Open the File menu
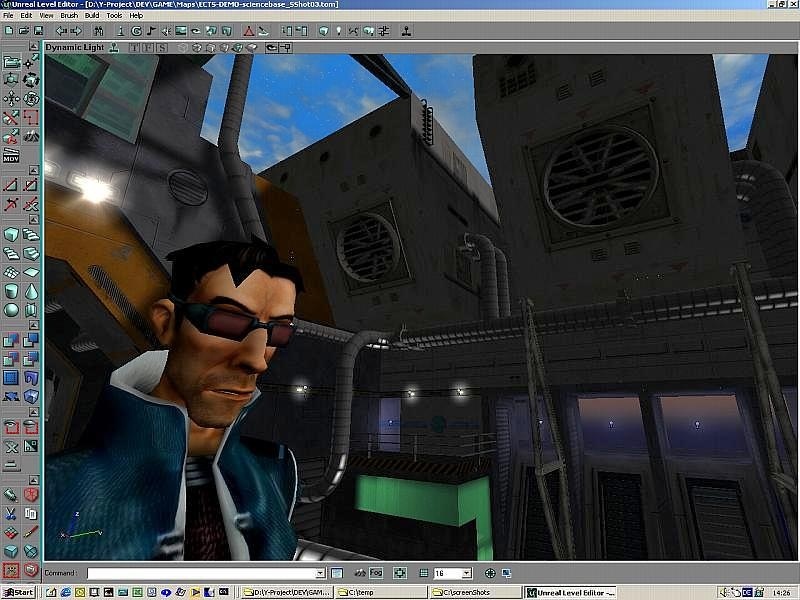 point(8,15)
